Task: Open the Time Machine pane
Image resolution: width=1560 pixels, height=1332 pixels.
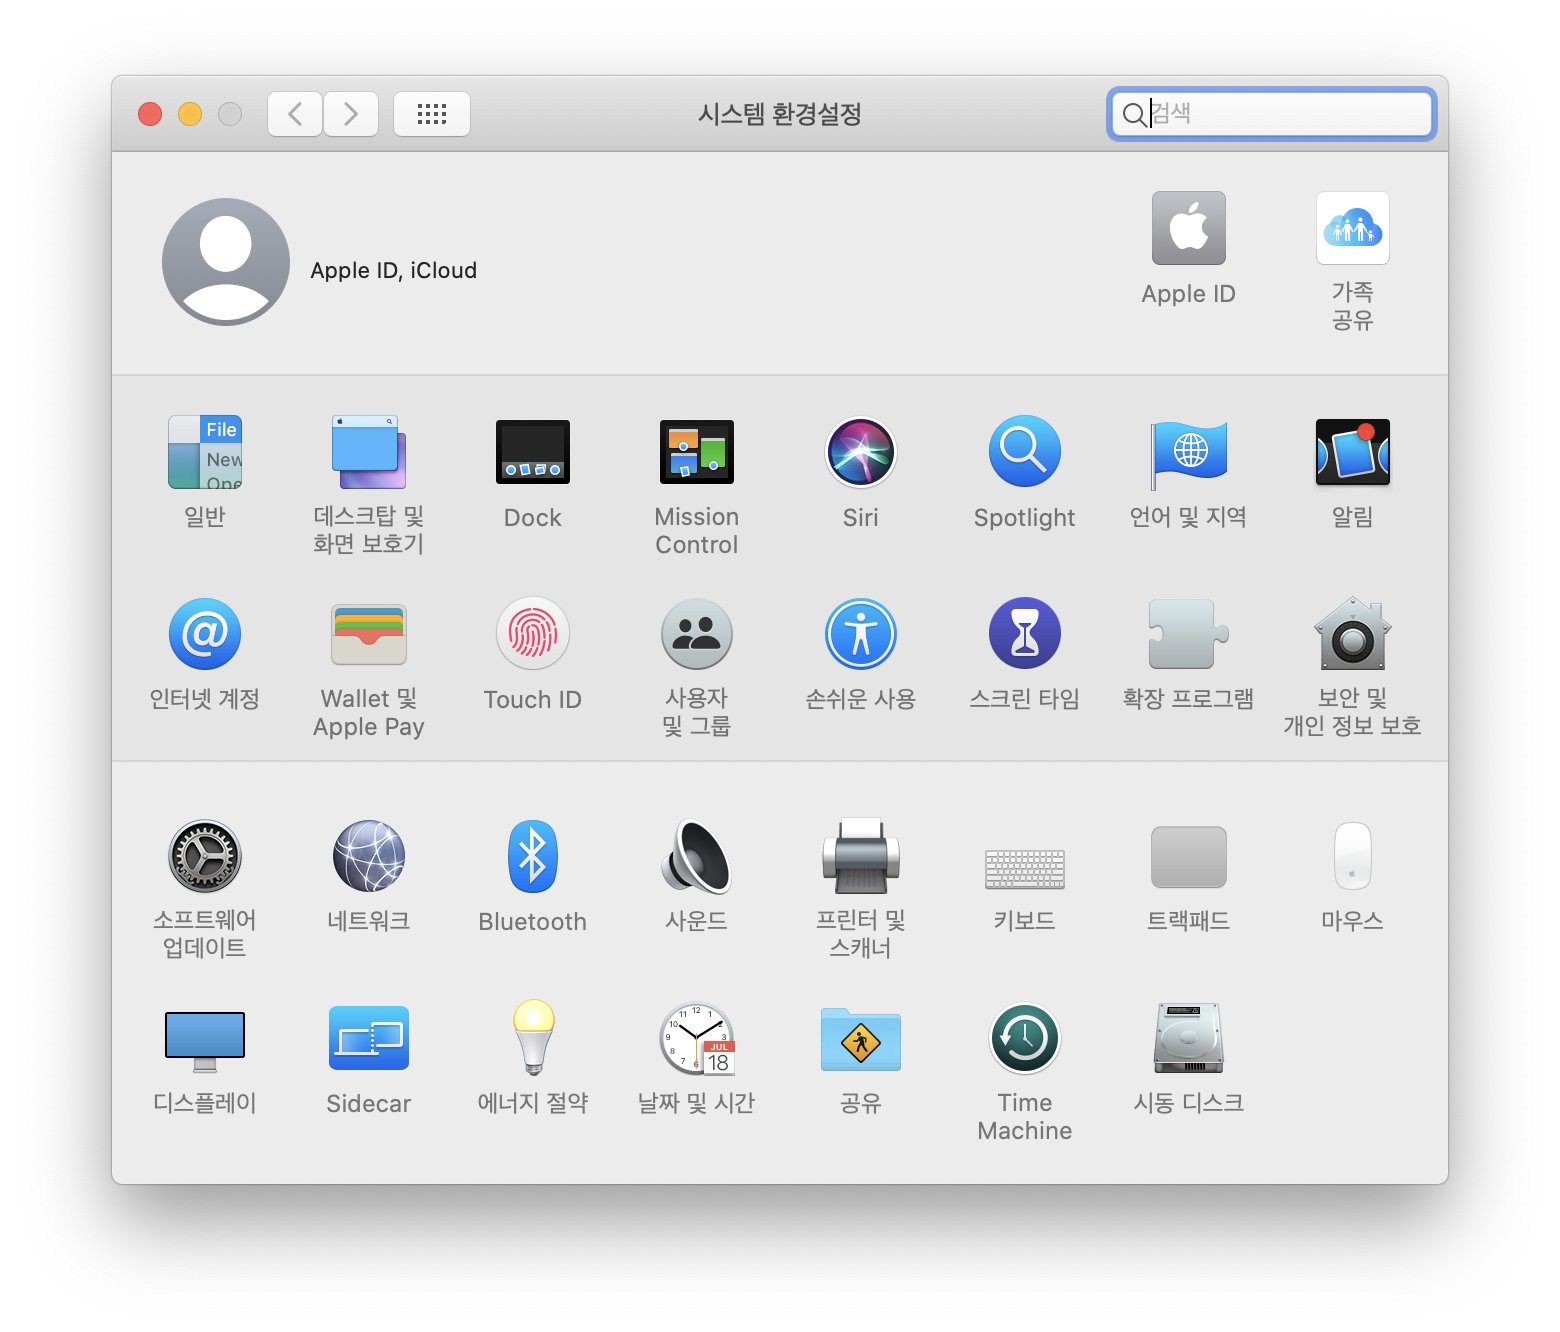Action: coord(1024,1039)
